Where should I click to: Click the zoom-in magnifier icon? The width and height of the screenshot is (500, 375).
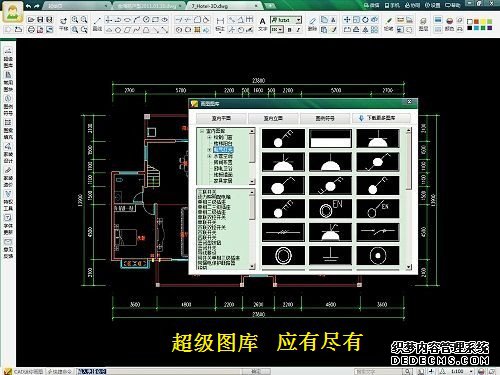(x=75, y=20)
